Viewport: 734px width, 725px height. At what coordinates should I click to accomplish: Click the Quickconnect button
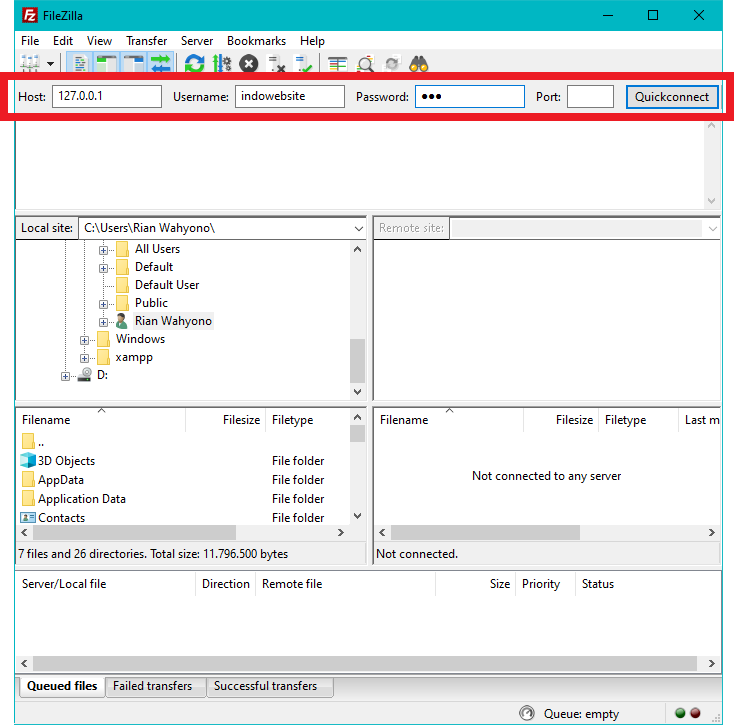(x=672, y=96)
